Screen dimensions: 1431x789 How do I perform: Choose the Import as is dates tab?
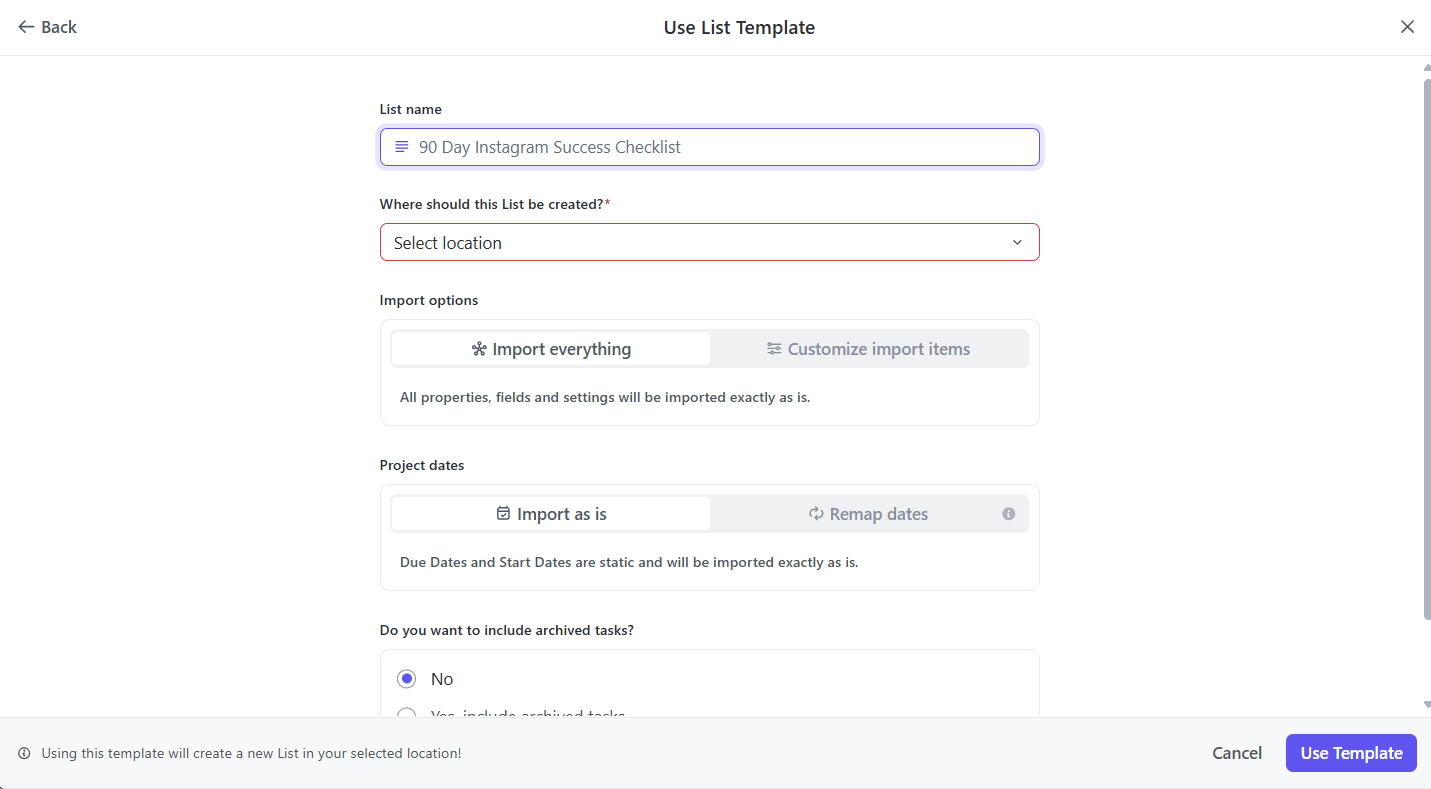tap(551, 514)
